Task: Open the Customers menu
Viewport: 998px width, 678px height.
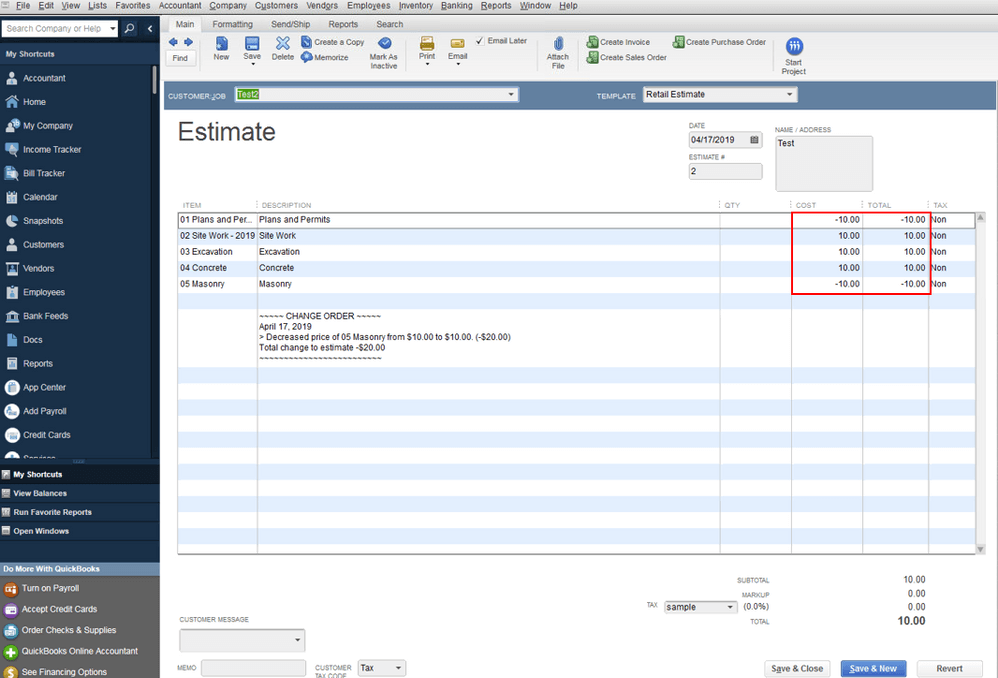Action: click(x=276, y=5)
